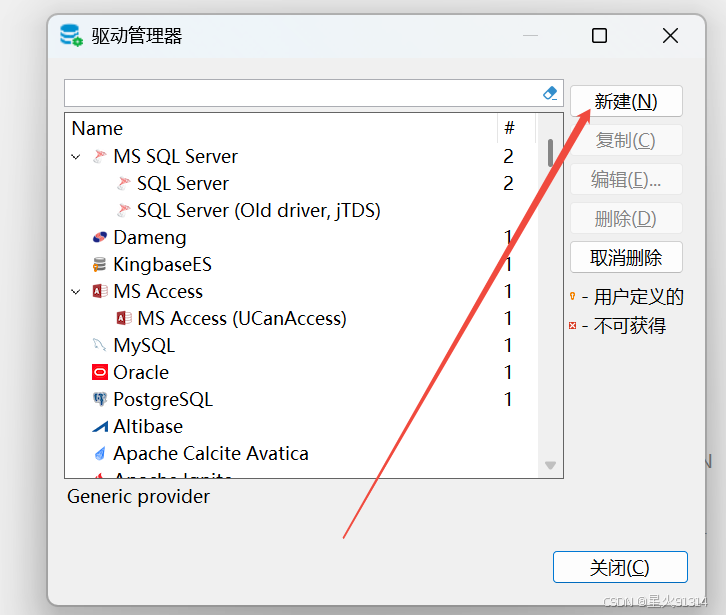726x615 pixels.
Task: Click the MySQL dolphin icon
Action: click(x=100, y=345)
